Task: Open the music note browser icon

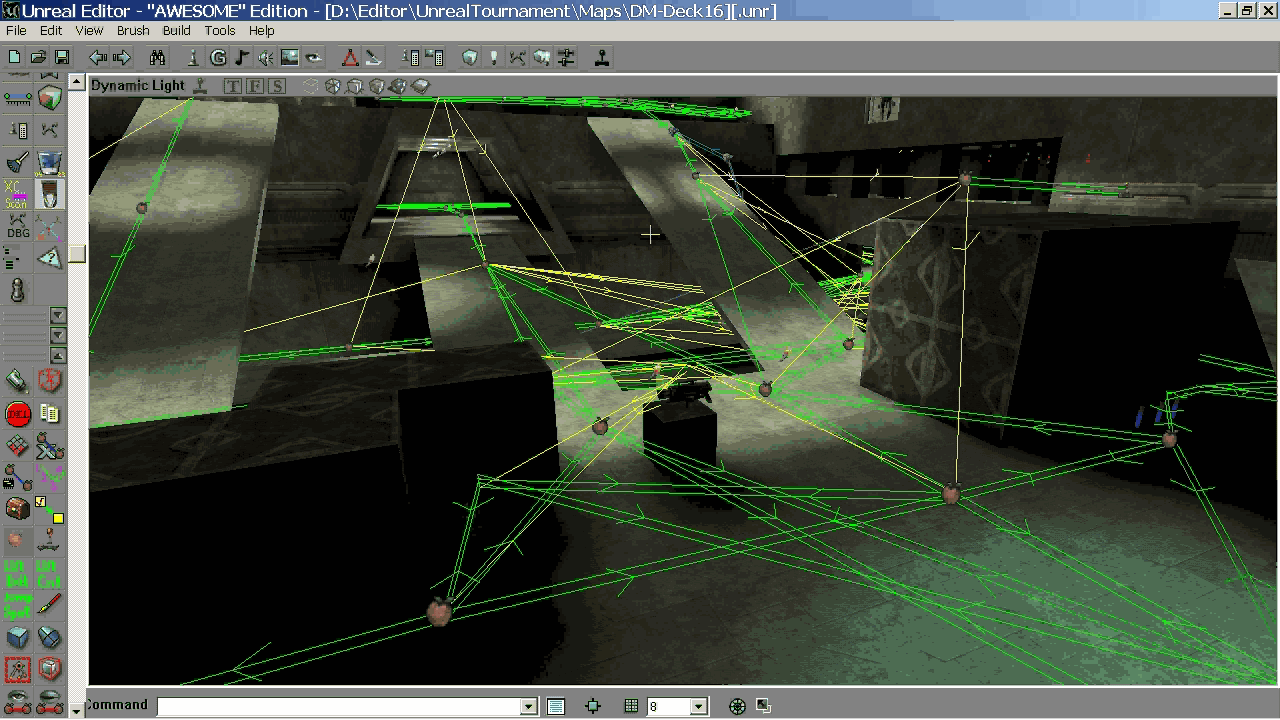Action: [x=242, y=58]
